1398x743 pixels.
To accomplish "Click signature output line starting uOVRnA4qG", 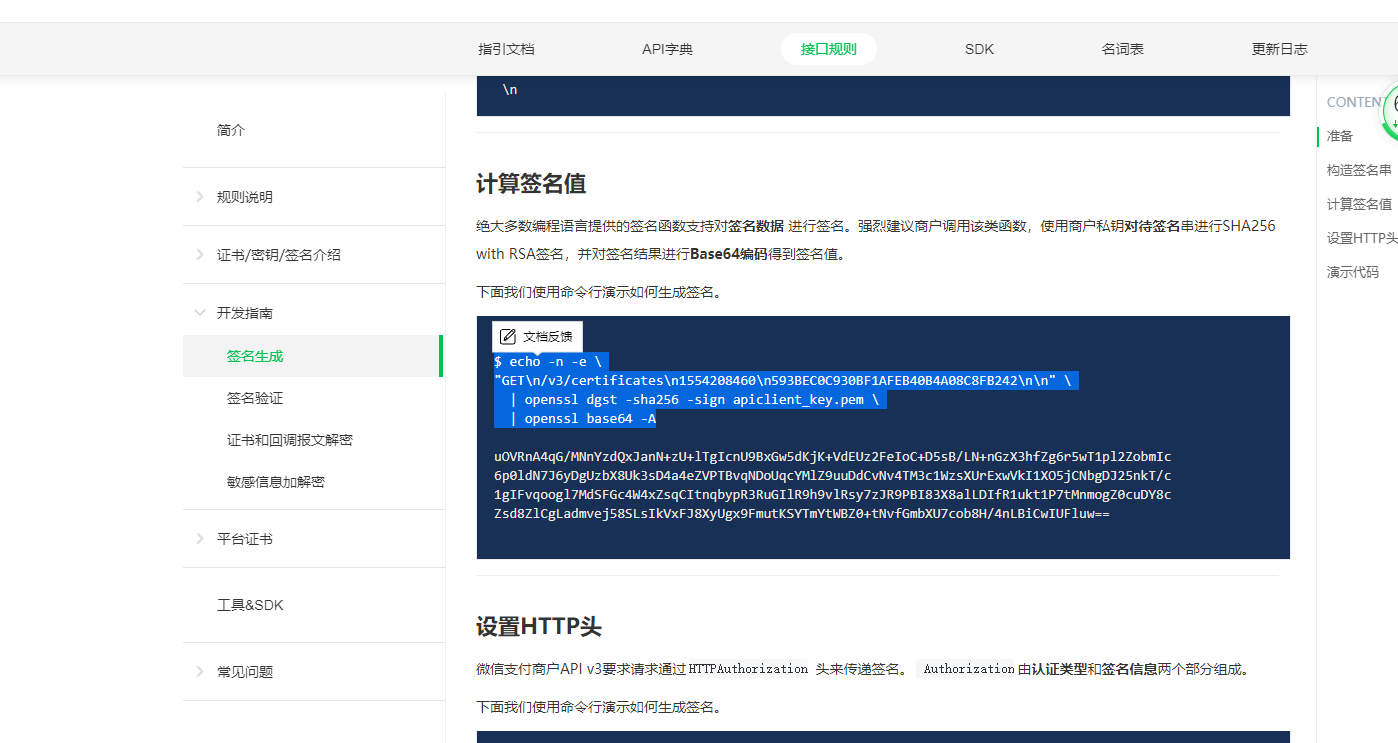I will pyautogui.click(x=833, y=457).
